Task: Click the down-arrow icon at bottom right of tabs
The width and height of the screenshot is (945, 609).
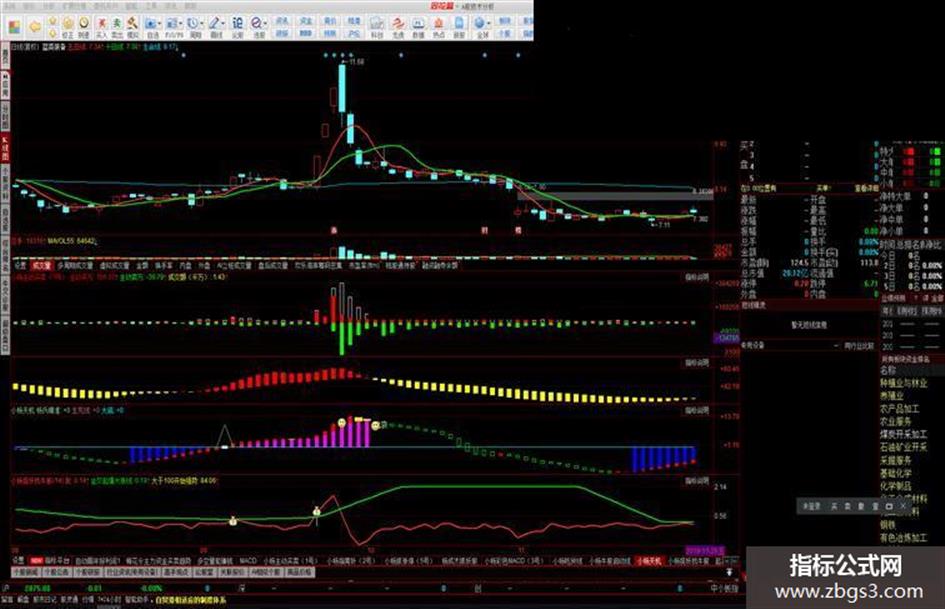Action: click(x=729, y=571)
